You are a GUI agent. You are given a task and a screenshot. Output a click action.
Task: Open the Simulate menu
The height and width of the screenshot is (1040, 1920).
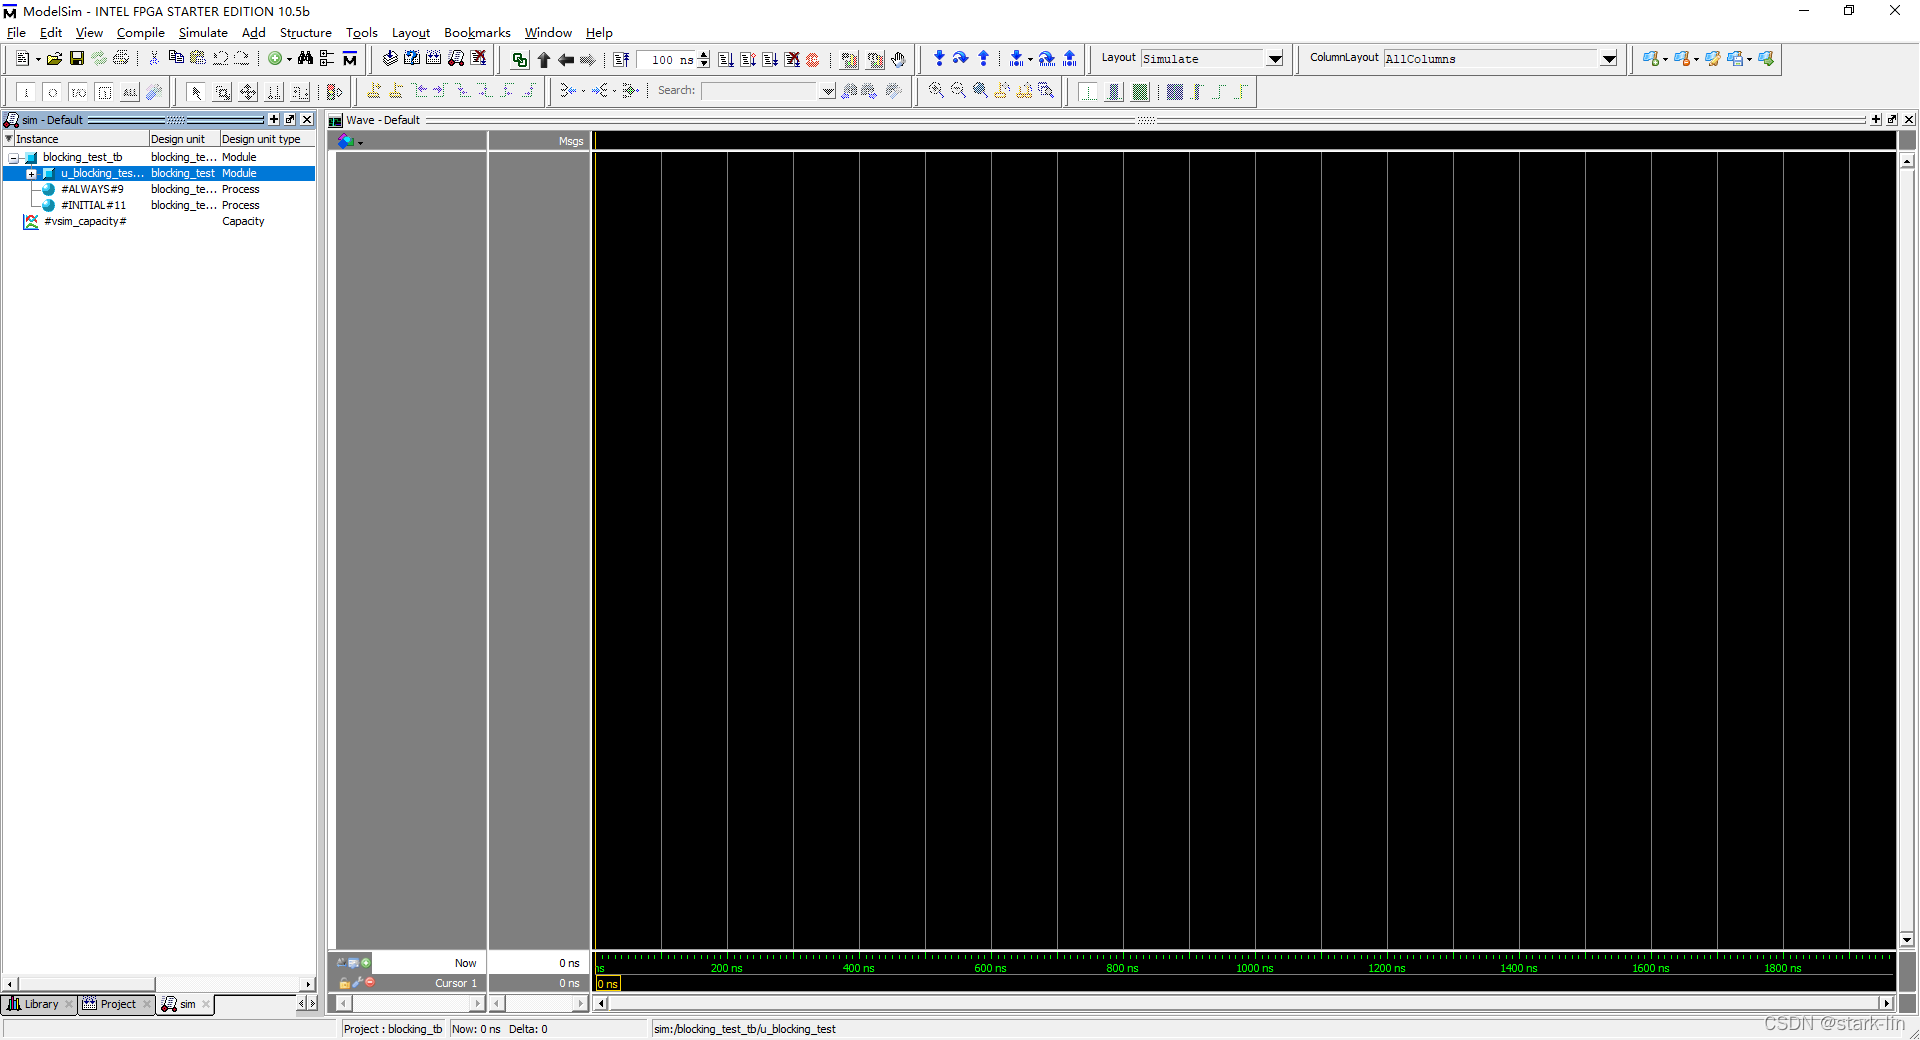coord(203,33)
